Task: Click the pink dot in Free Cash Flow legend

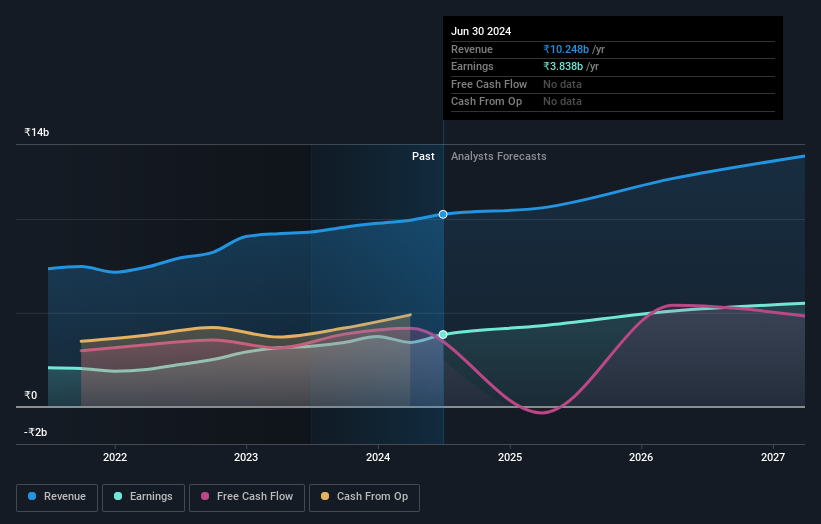Action: pos(205,496)
